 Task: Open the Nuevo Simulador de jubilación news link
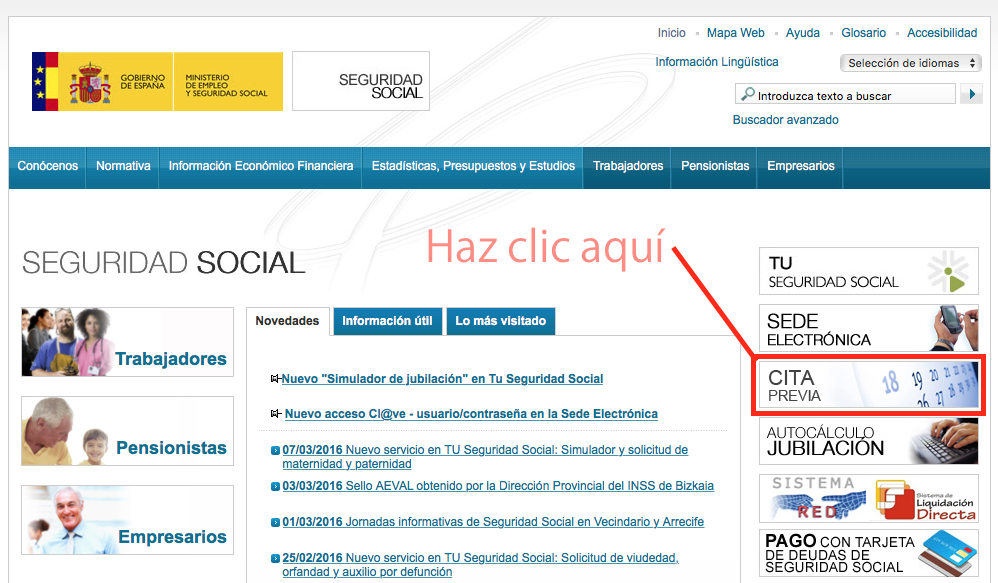pos(442,379)
